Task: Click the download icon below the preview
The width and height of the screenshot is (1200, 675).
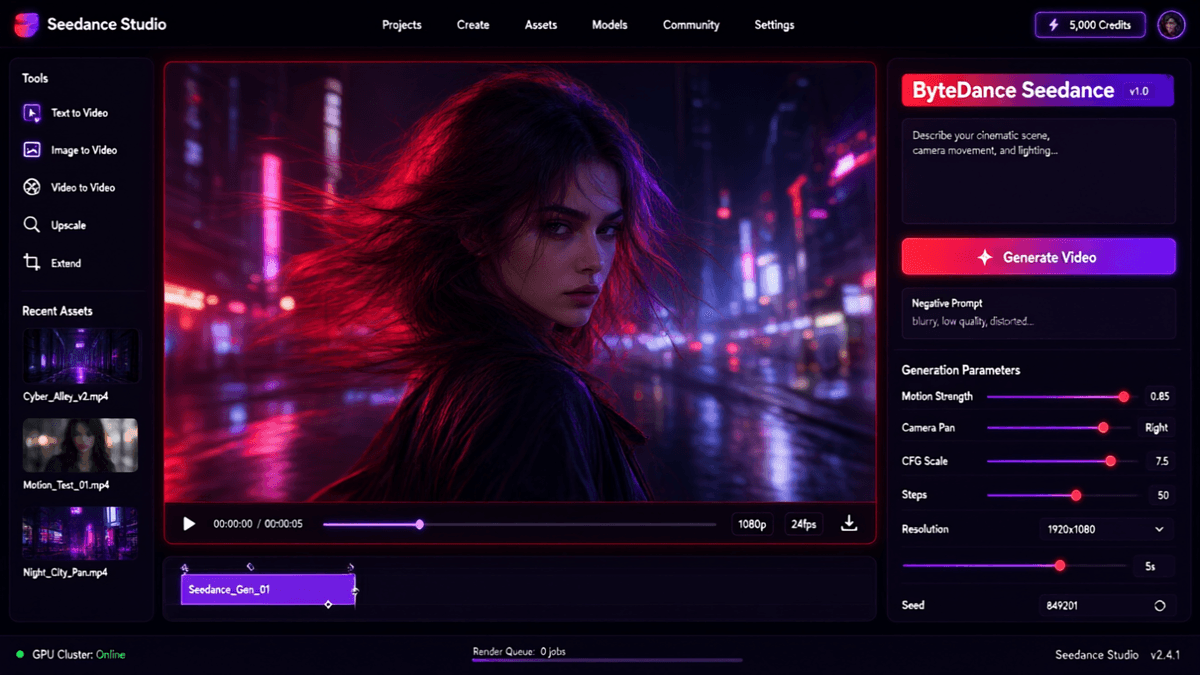Action: 849,523
